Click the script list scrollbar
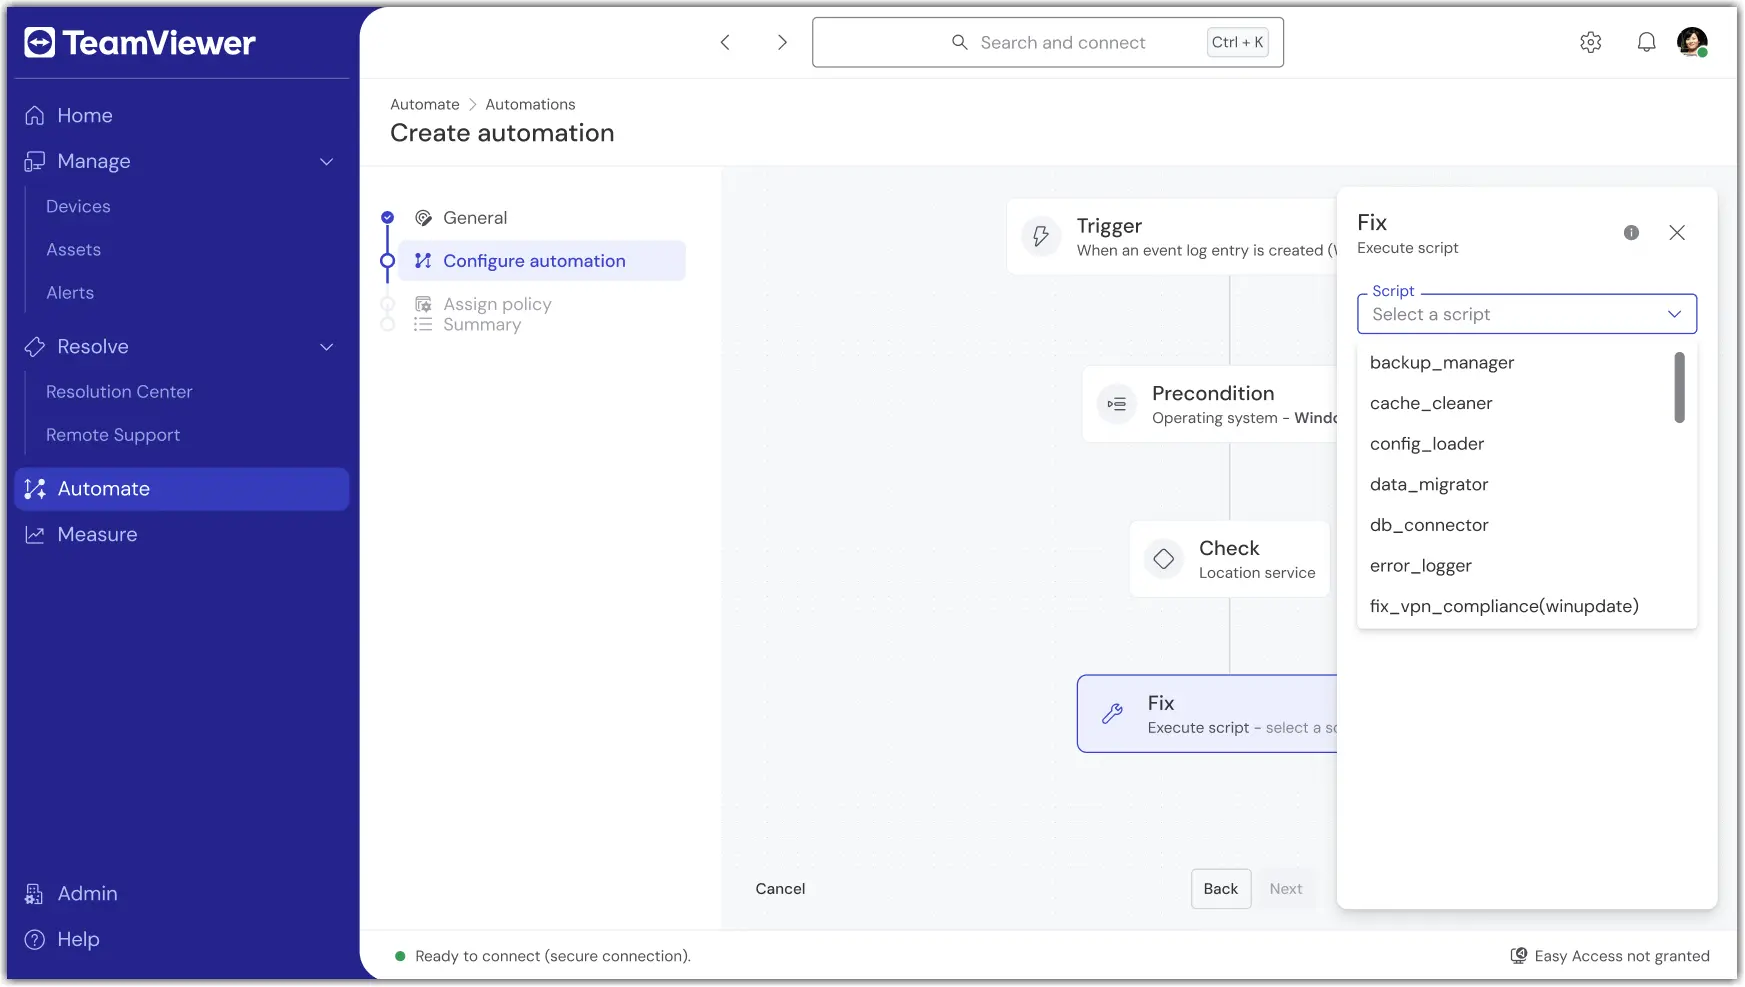This screenshot has height=987, width=1745. [x=1680, y=387]
